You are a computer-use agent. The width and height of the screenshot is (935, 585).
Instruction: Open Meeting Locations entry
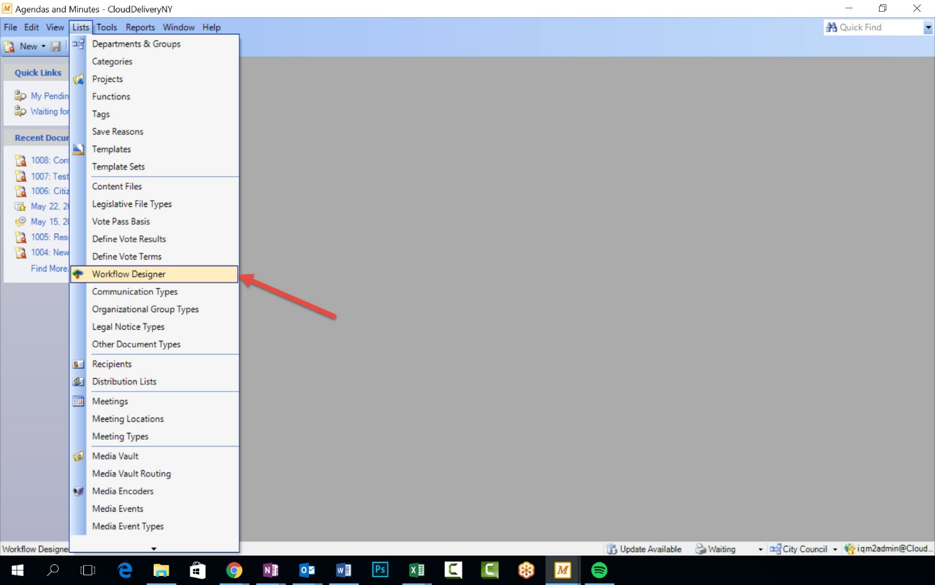pyautogui.click(x=154, y=419)
